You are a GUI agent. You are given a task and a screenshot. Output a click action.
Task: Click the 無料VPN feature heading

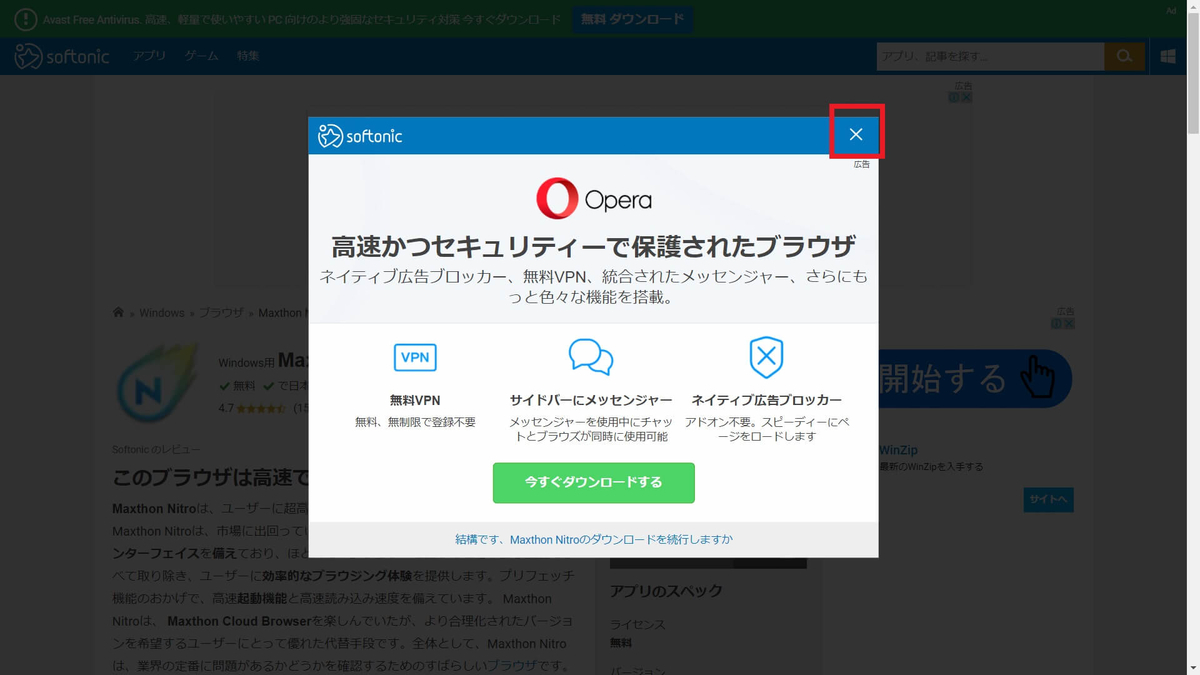(415, 400)
